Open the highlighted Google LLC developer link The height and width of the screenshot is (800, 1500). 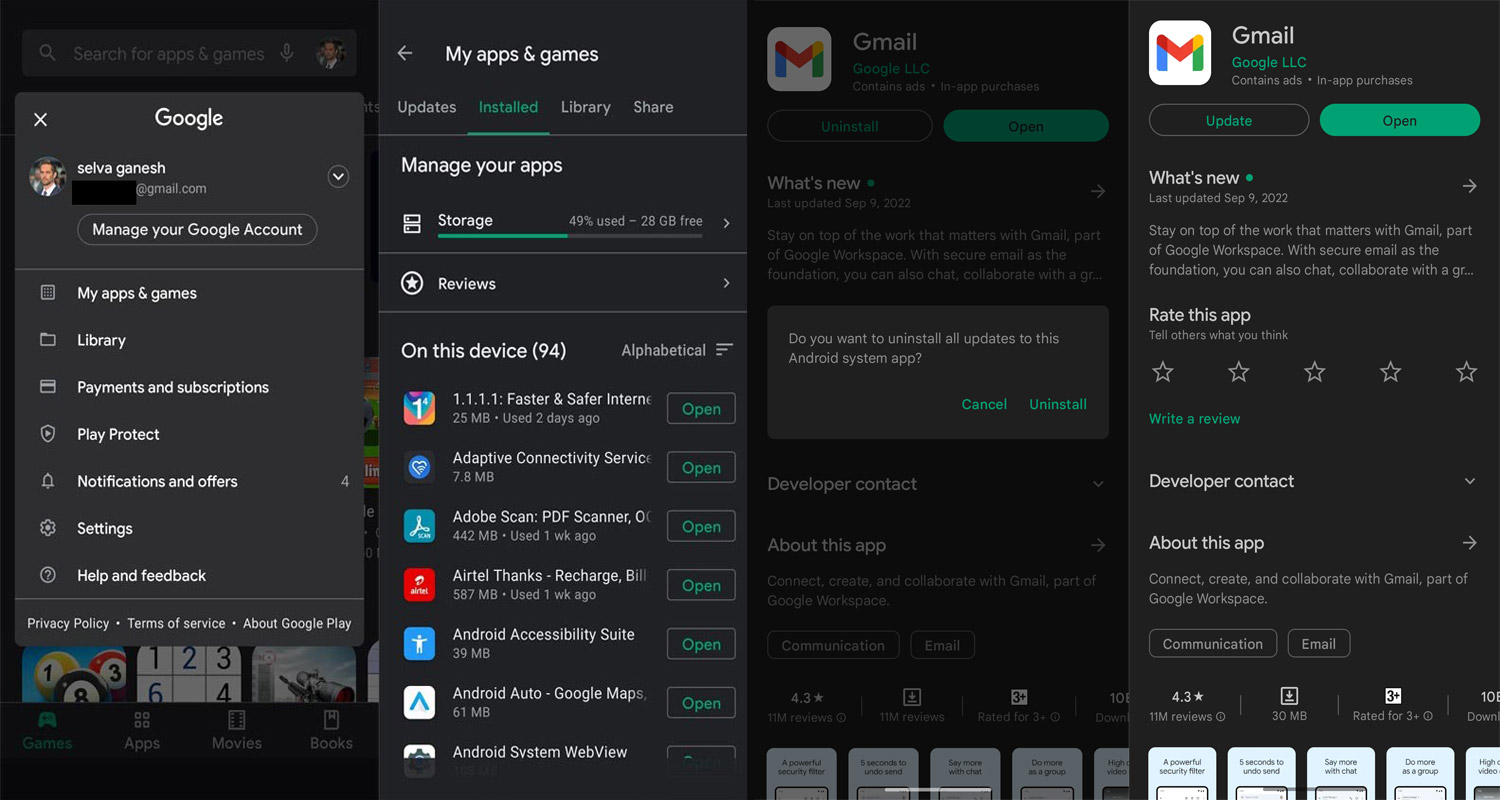(x=1269, y=62)
